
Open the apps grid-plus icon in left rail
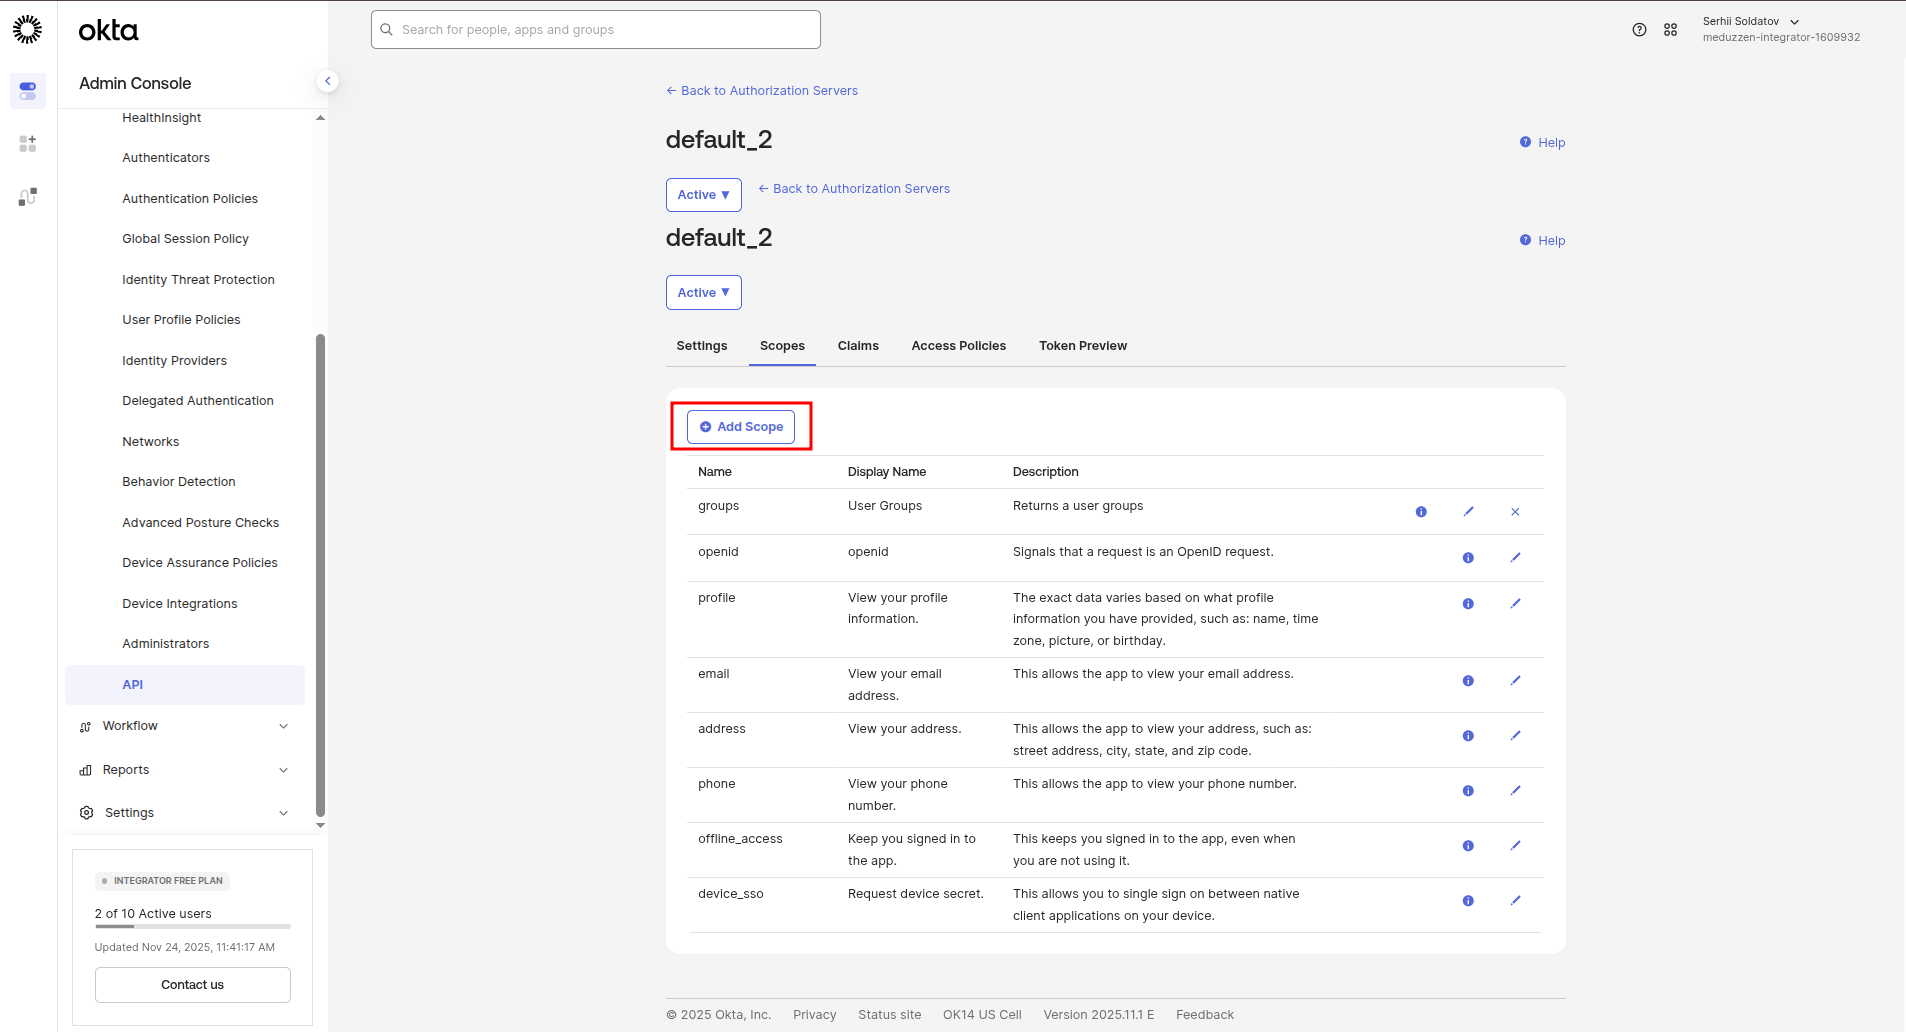pyautogui.click(x=28, y=144)
